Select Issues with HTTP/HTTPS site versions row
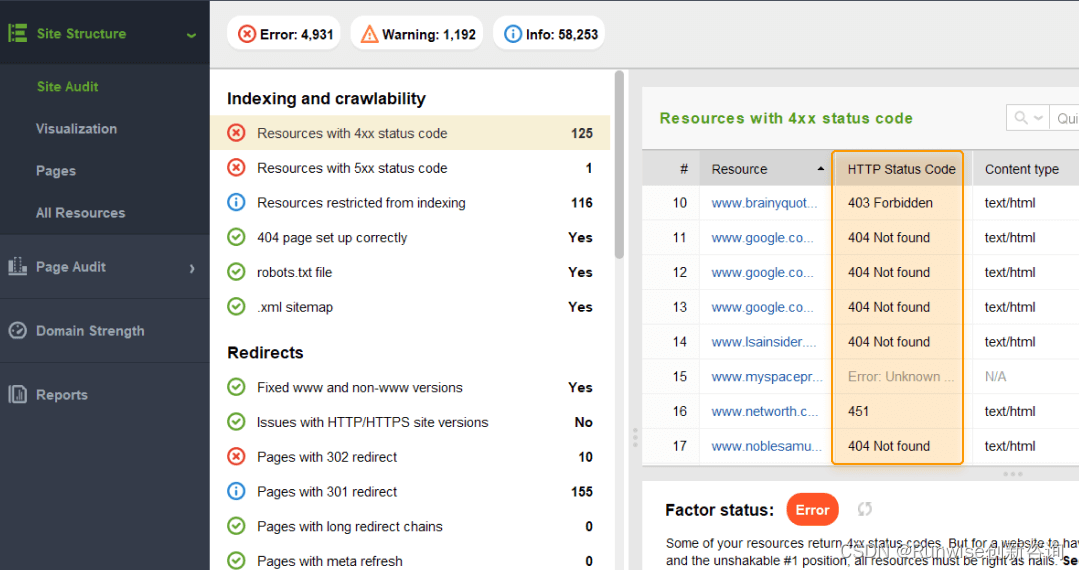Screen dimensions: 1079x570 pos(410,422)
